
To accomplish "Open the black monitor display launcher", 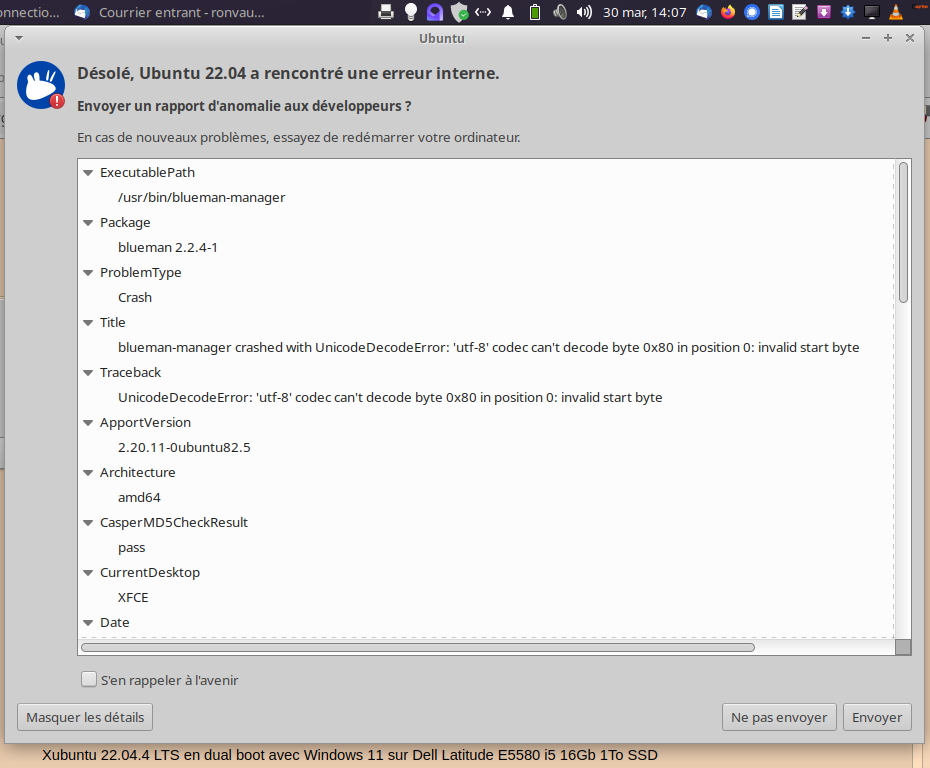I will coord(872,12).
